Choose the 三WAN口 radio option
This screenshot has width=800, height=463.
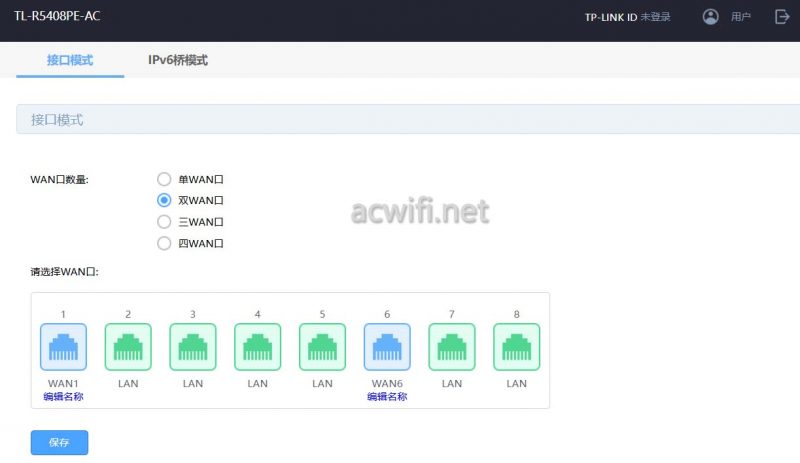[164, 221]
